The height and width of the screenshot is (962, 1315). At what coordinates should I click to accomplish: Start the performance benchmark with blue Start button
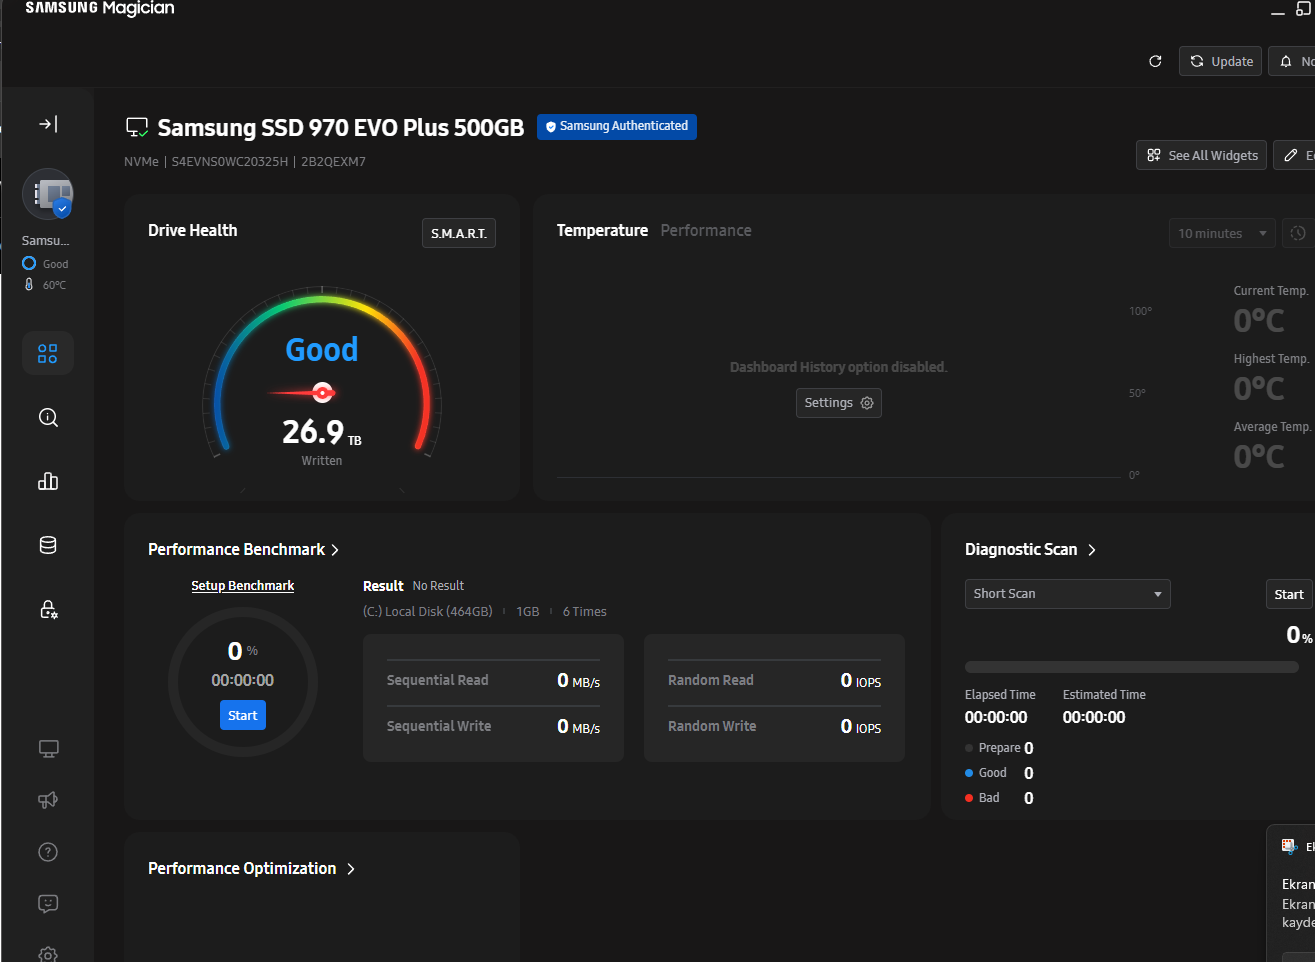243,715
